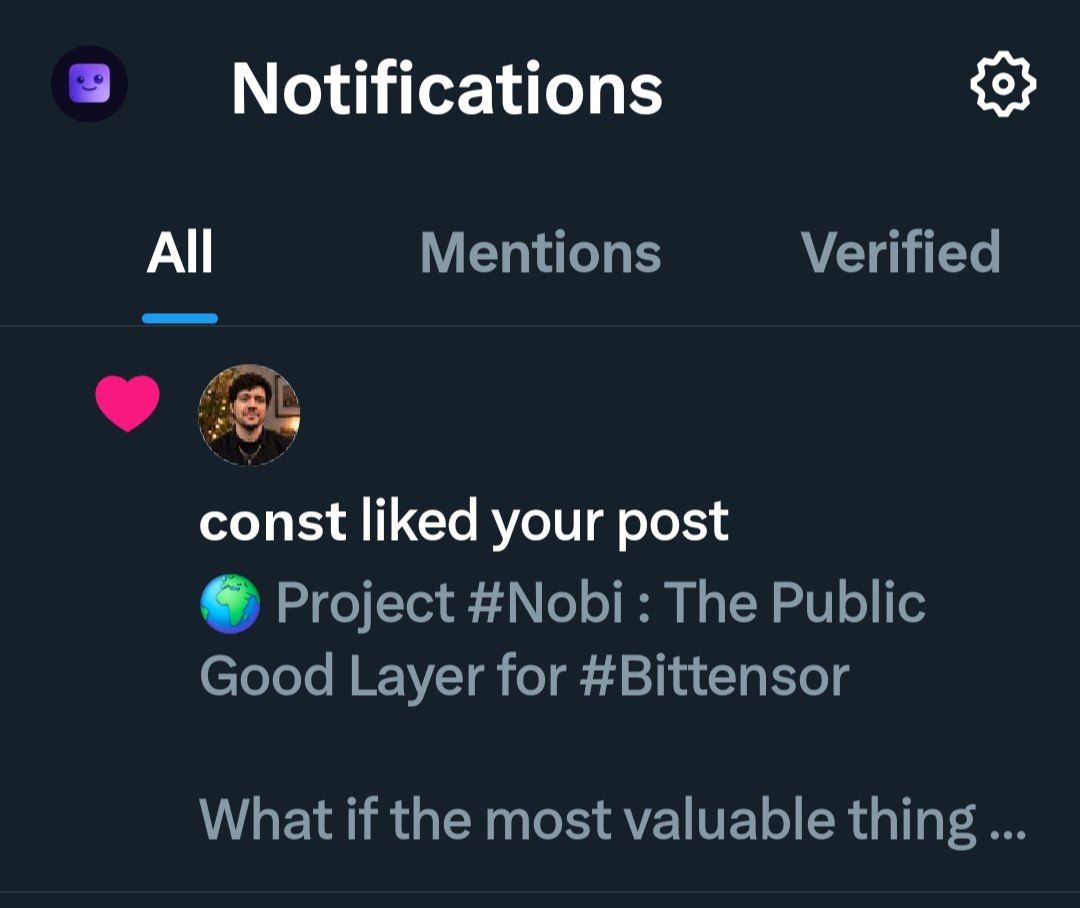Click the globe emoji in post preview
The image size is (1080, 908).
click(230, 604)
